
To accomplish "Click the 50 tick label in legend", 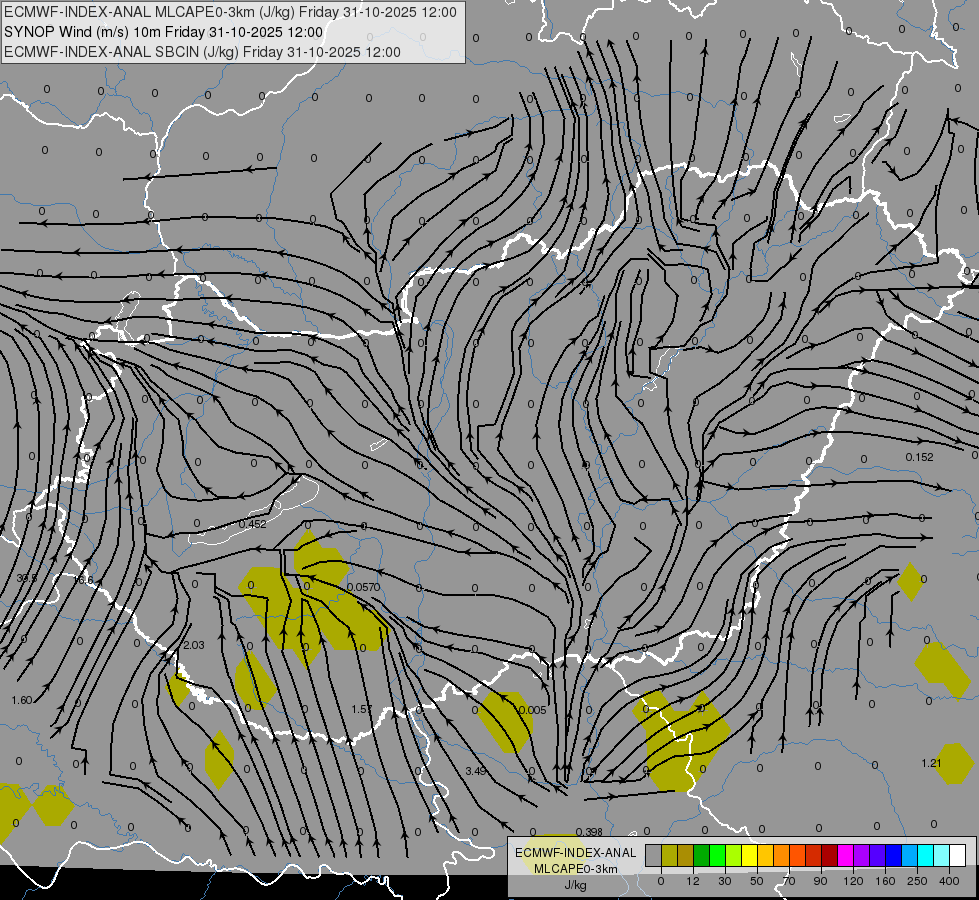I will click(757, 881).
